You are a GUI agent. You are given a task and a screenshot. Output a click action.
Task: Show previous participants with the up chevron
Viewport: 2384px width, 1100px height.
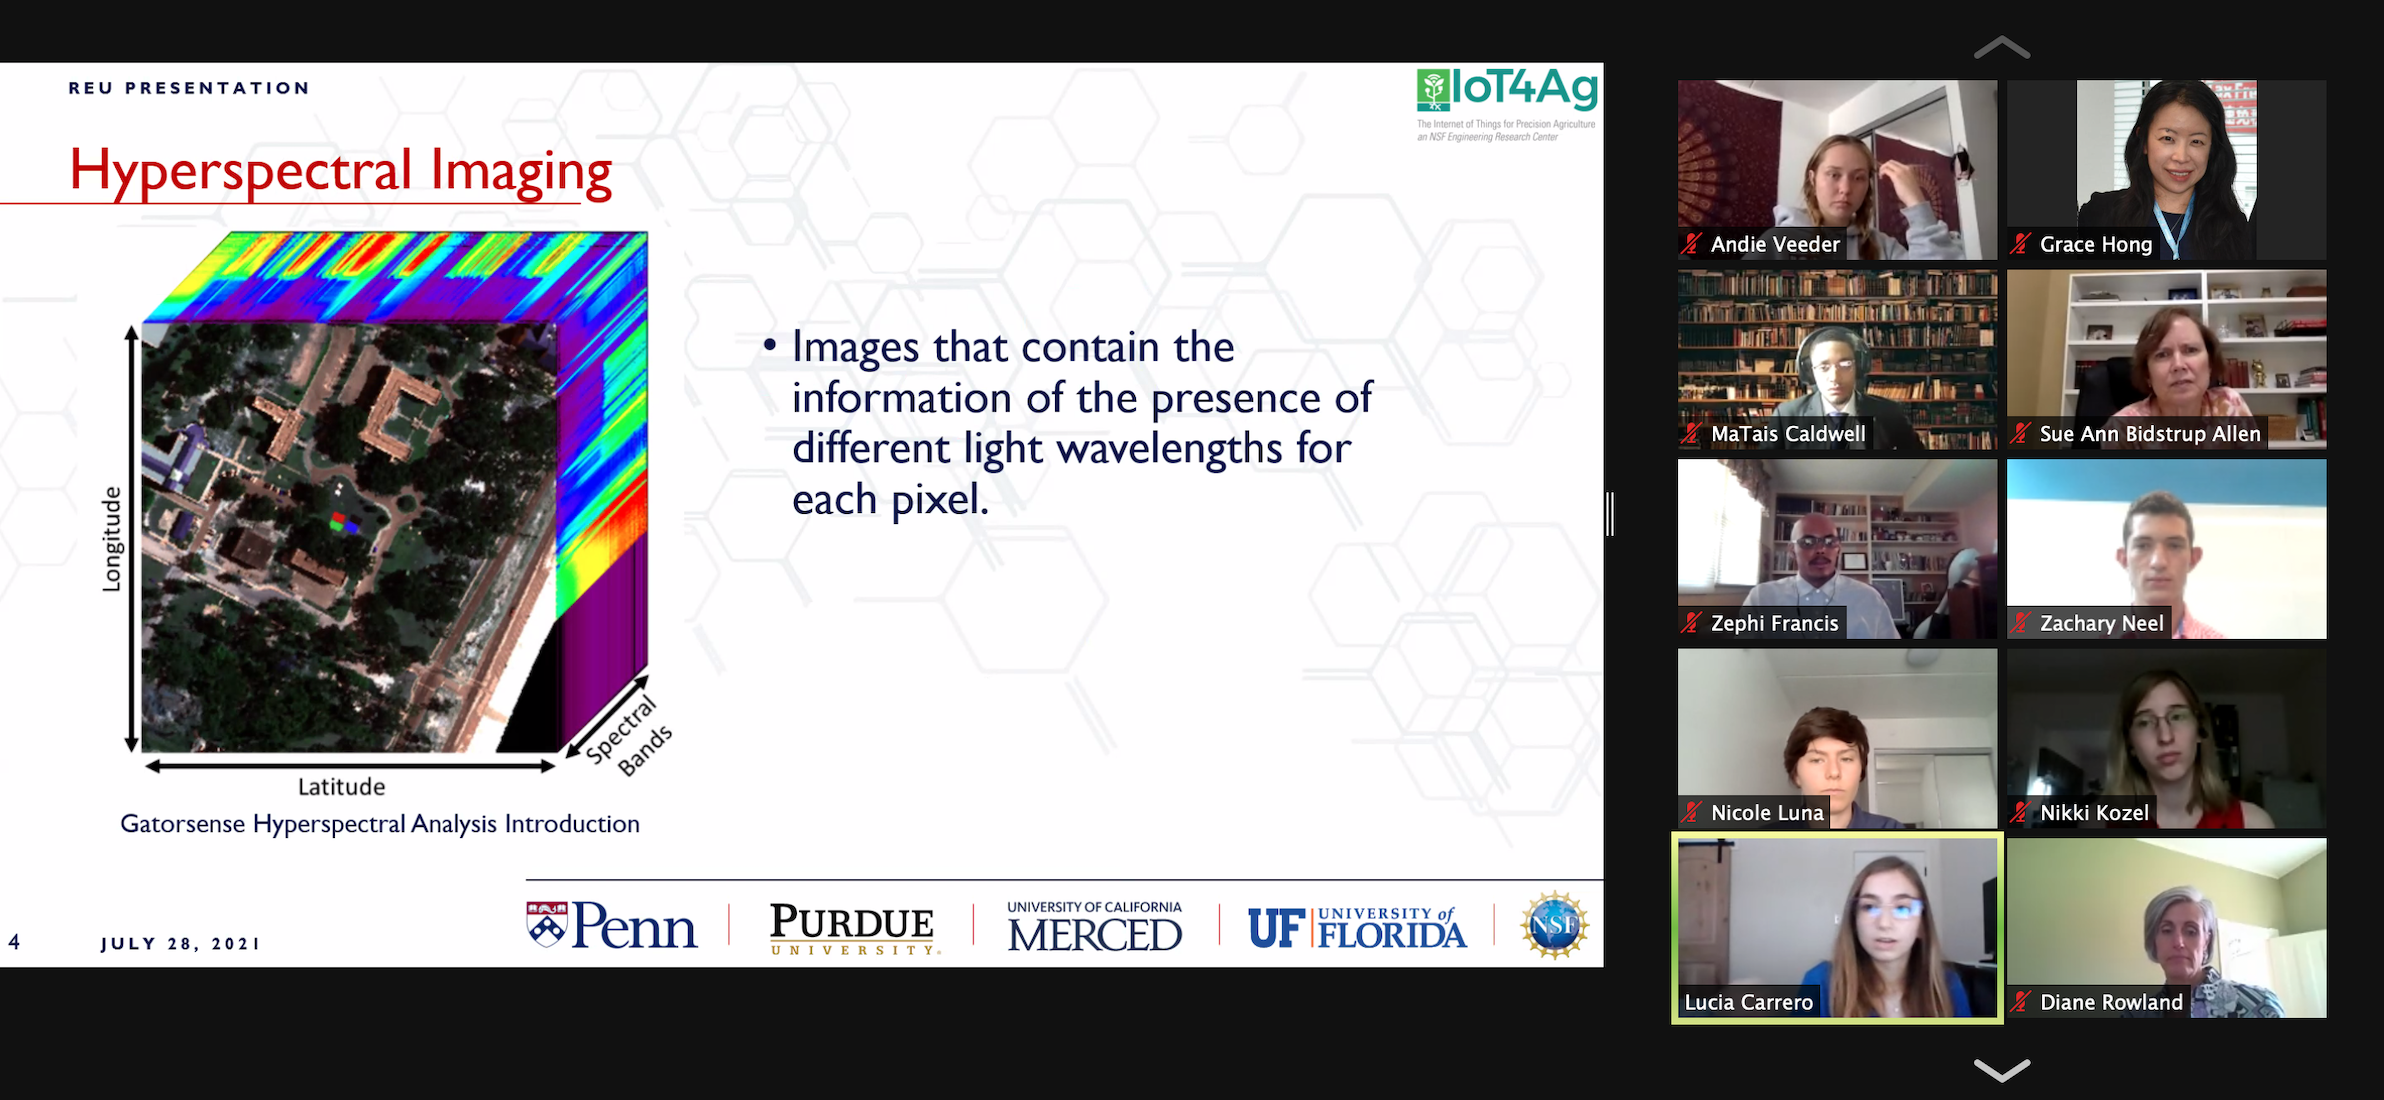[x=2002, y=47]
